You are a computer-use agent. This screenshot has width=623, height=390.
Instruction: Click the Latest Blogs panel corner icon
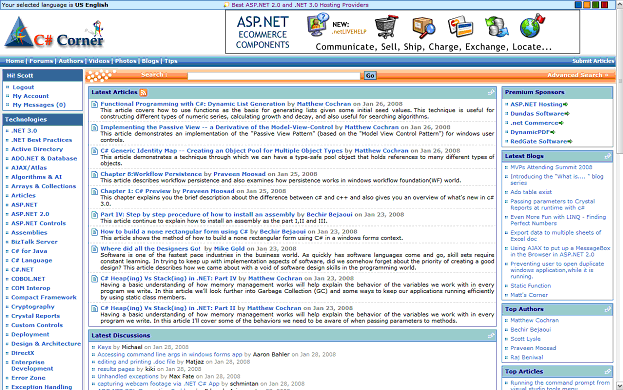pos(608,156)
